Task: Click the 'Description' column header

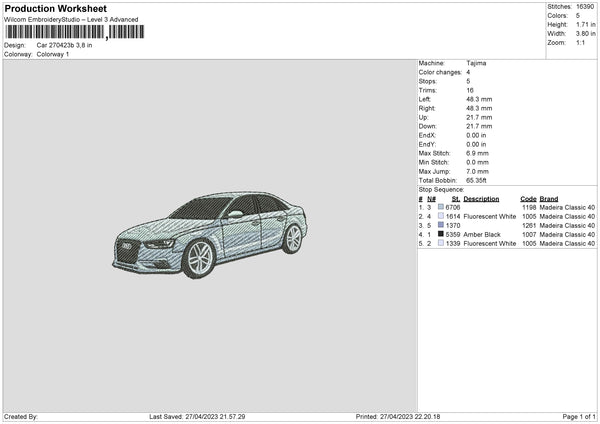Action: 481,199
